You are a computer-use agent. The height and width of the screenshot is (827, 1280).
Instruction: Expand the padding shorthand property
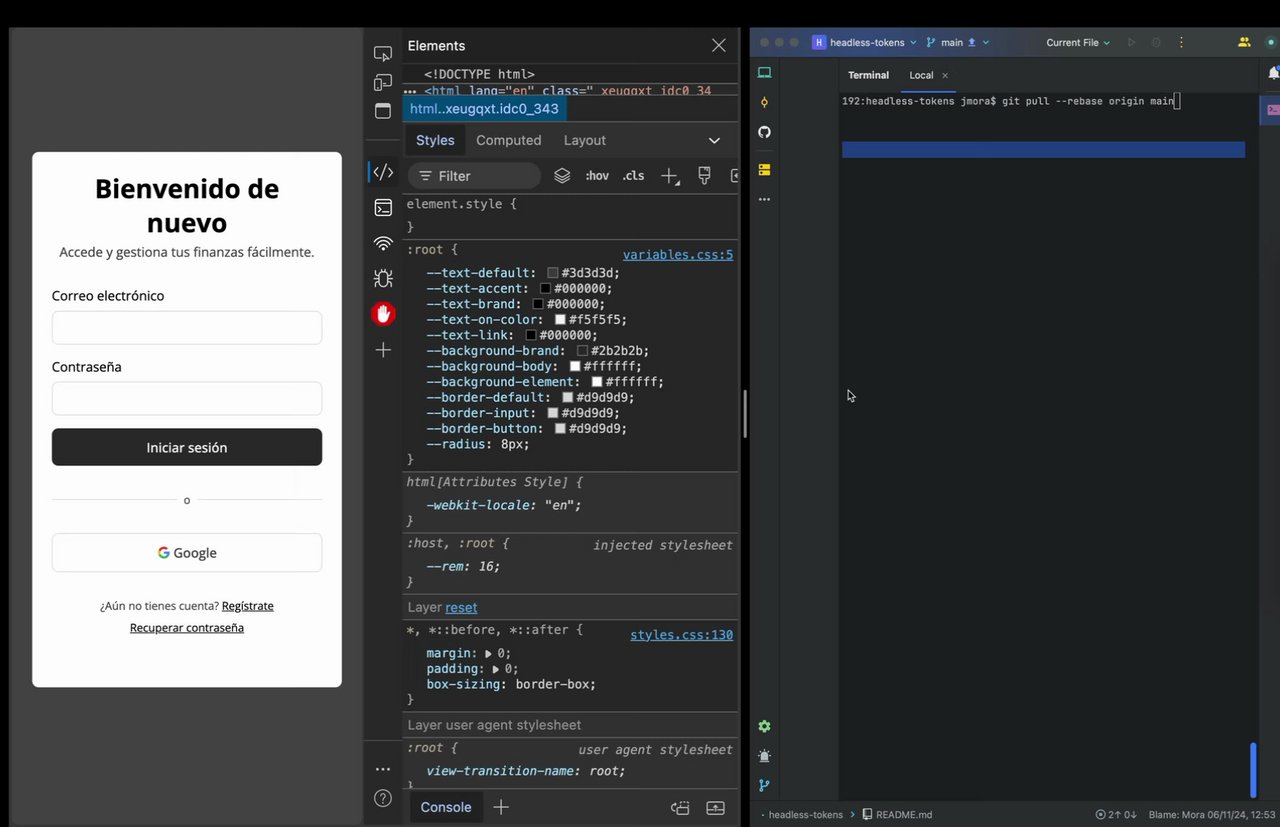point(495,669)
